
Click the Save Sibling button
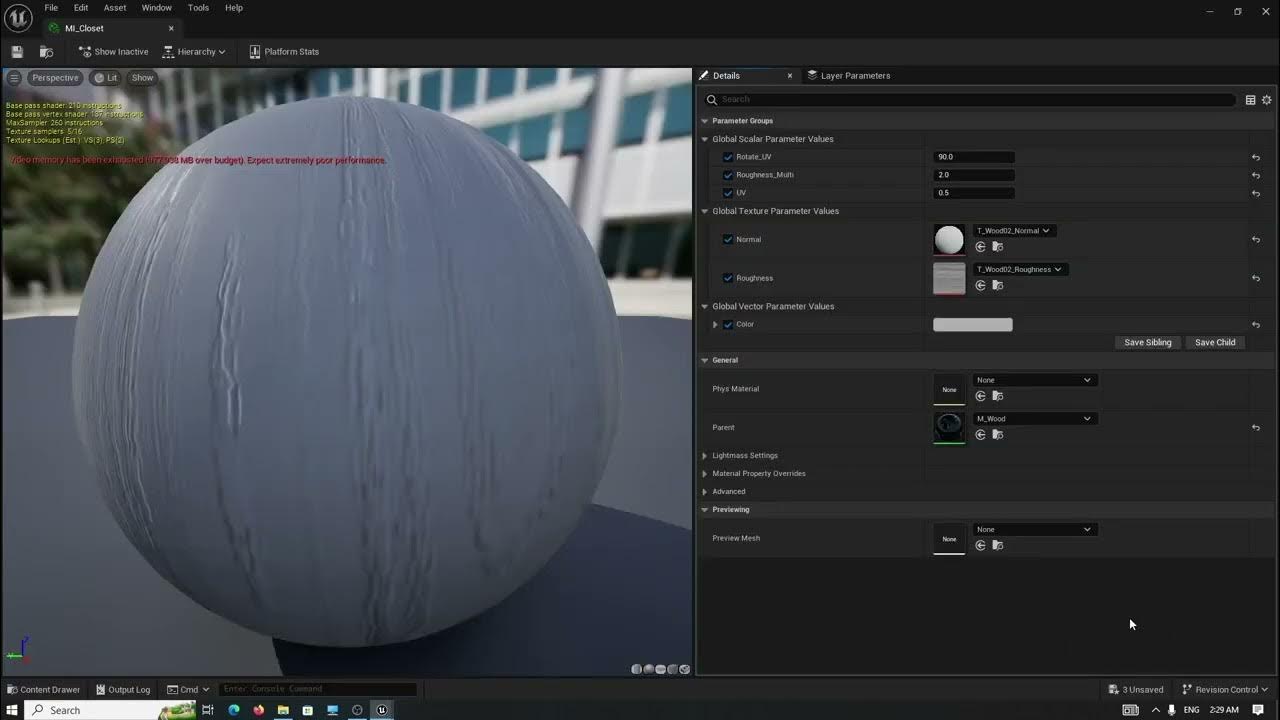click(x=1147, y=343)
